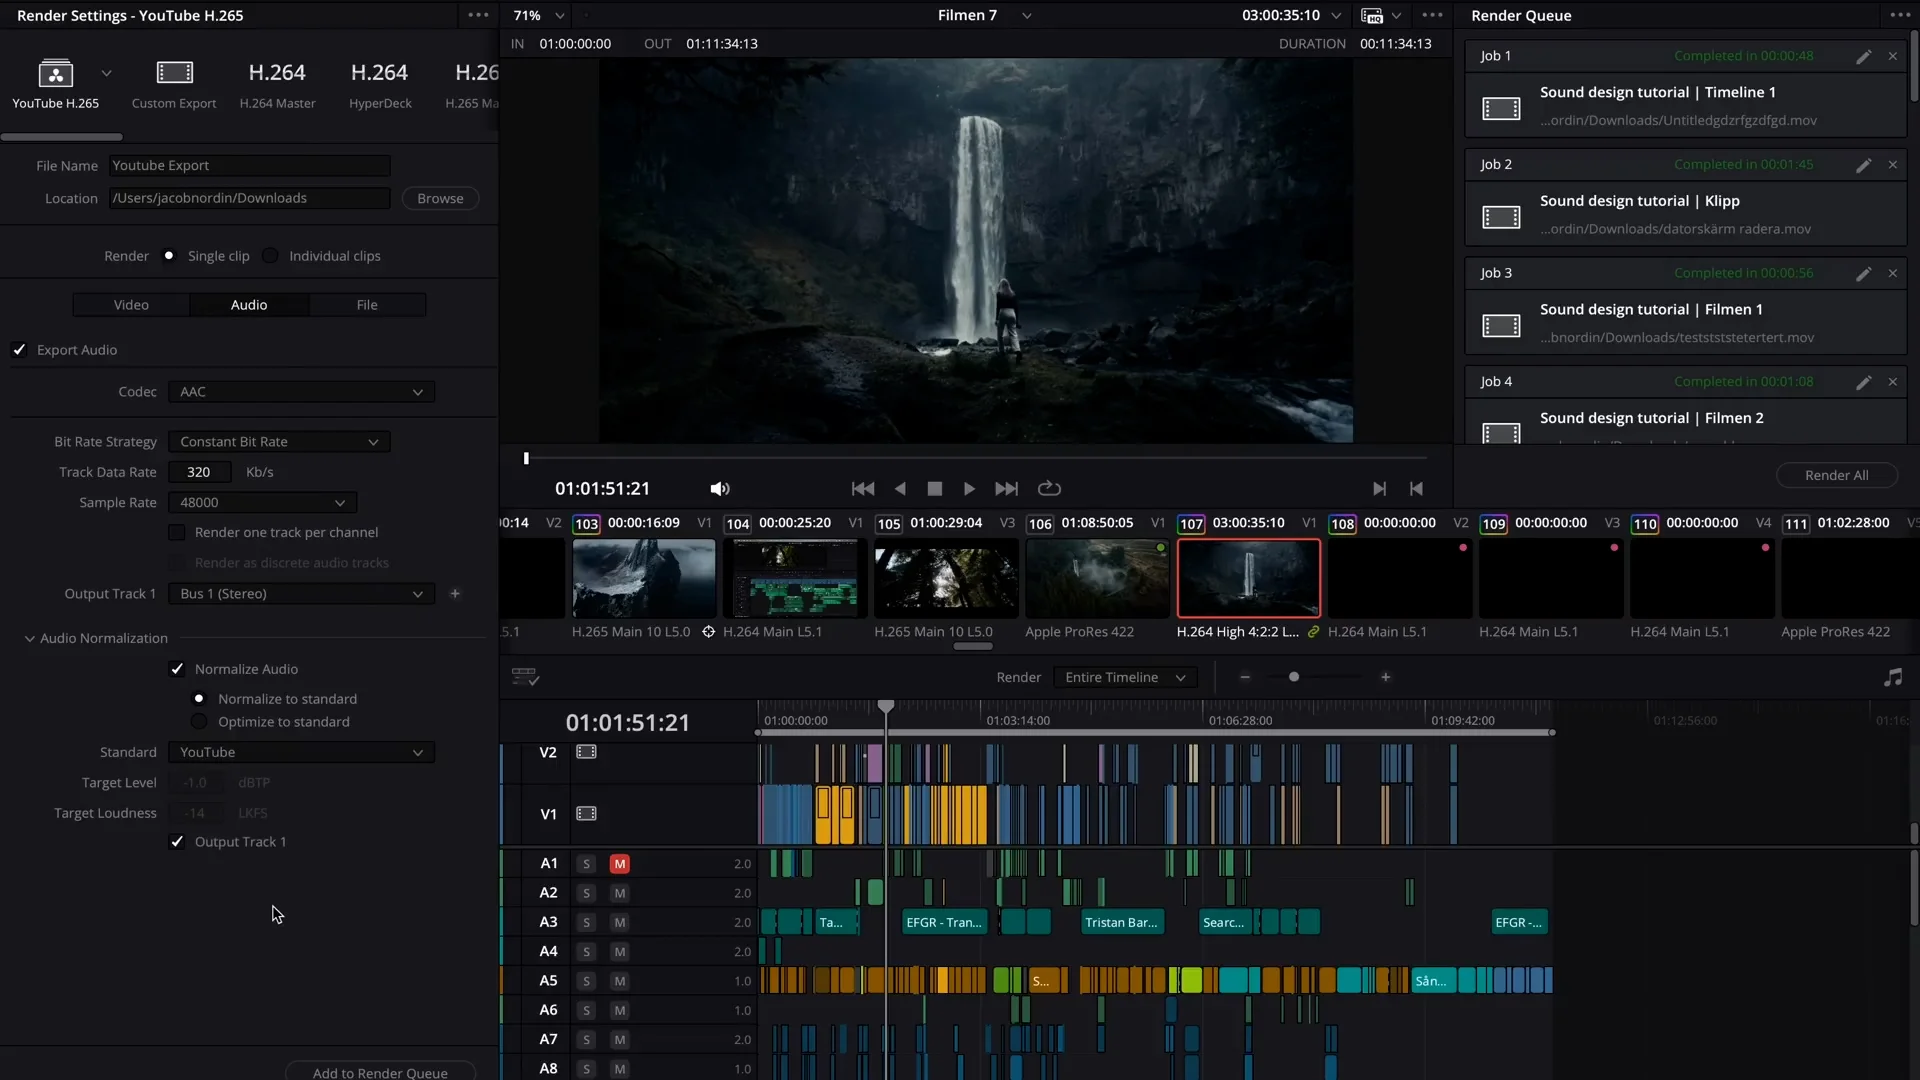Click the Browse location button

[440, 198]
